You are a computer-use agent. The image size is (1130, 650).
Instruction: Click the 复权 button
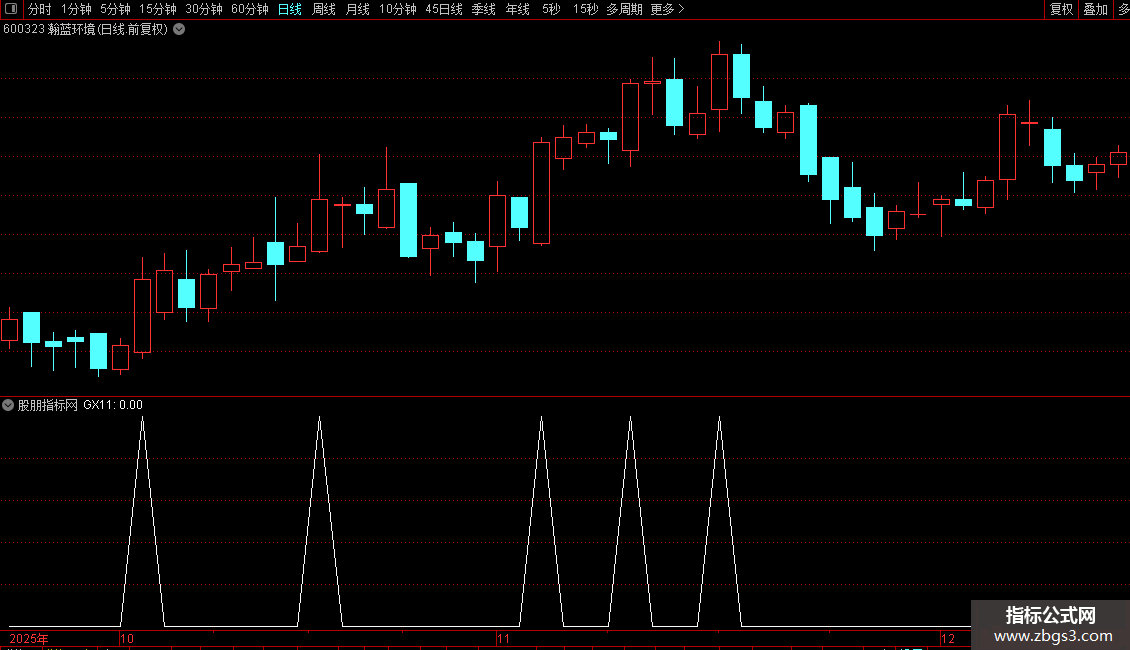click(1062, 9)
